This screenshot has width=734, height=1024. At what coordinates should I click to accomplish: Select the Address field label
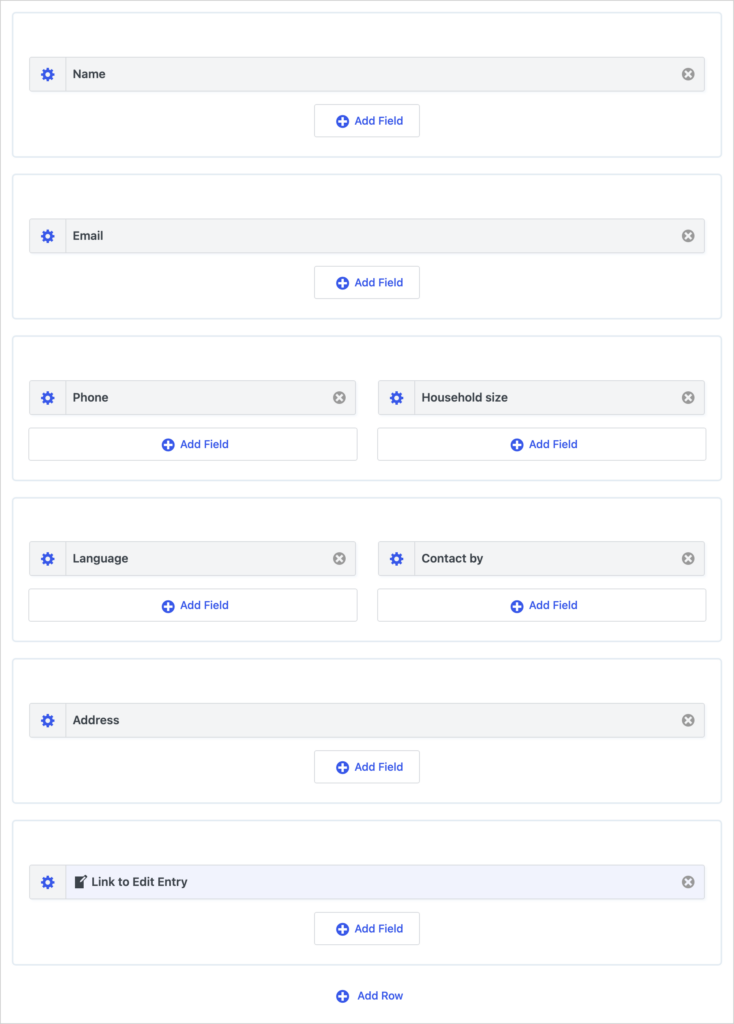pyautogui.click(x=96, y=720)
